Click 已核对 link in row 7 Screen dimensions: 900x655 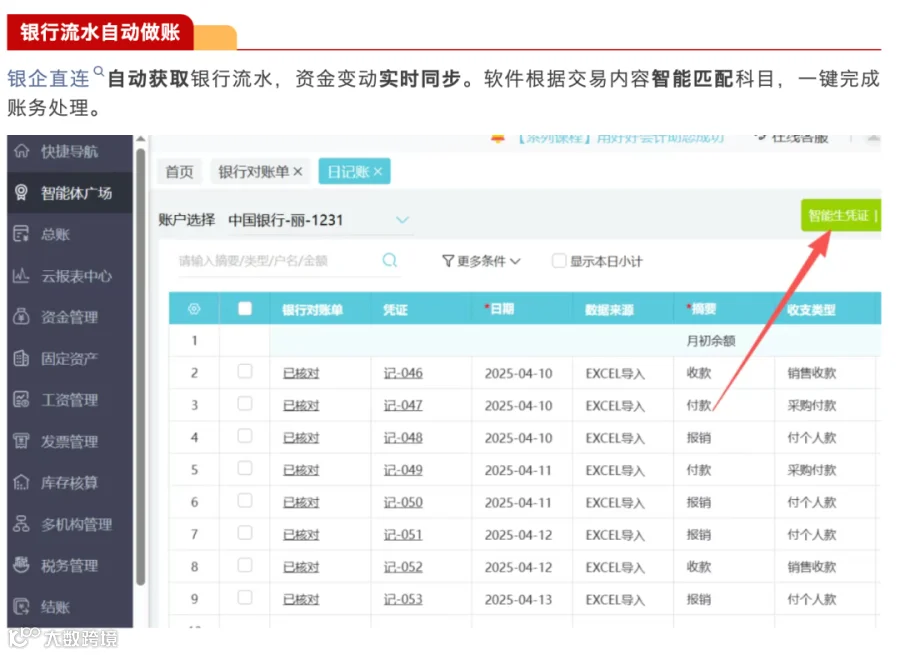coord(301,534)
